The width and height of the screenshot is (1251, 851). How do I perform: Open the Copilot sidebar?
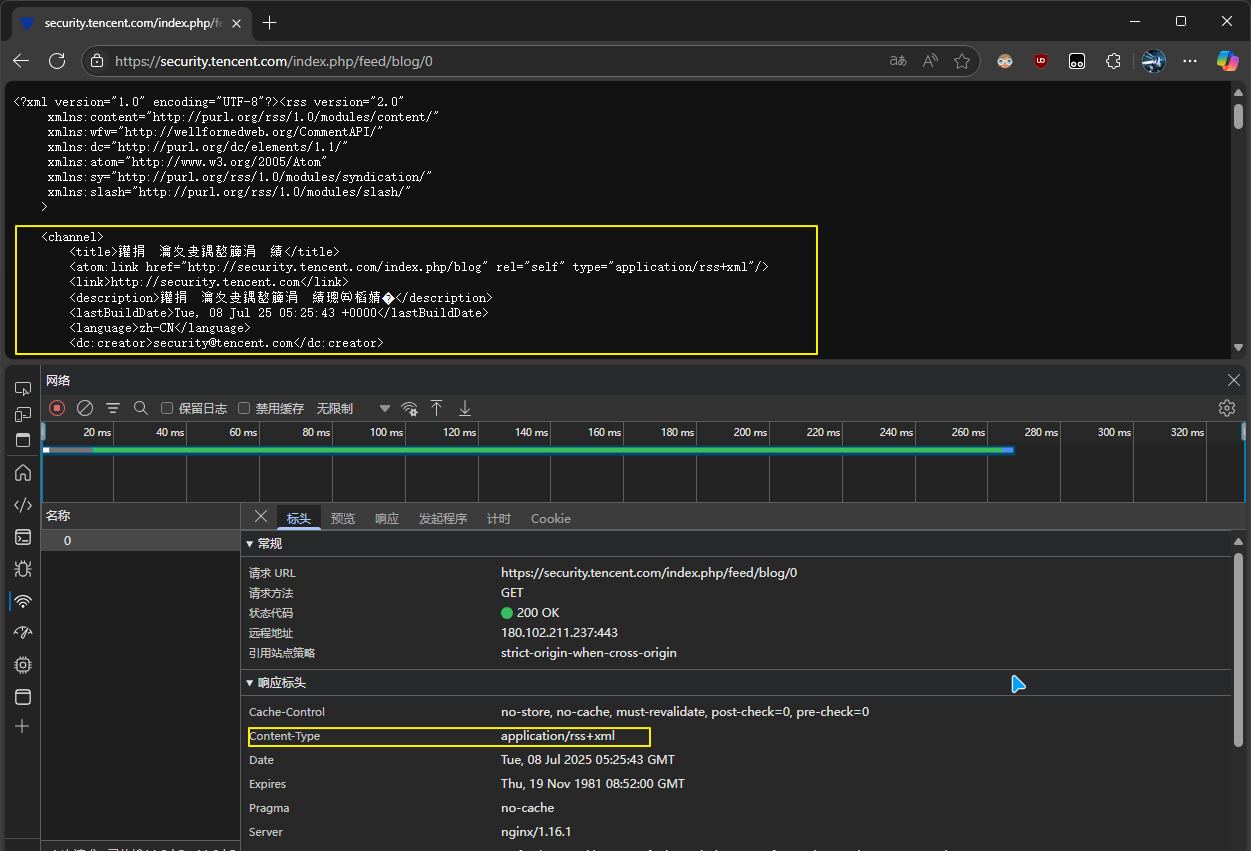(x=1227, y=61)
